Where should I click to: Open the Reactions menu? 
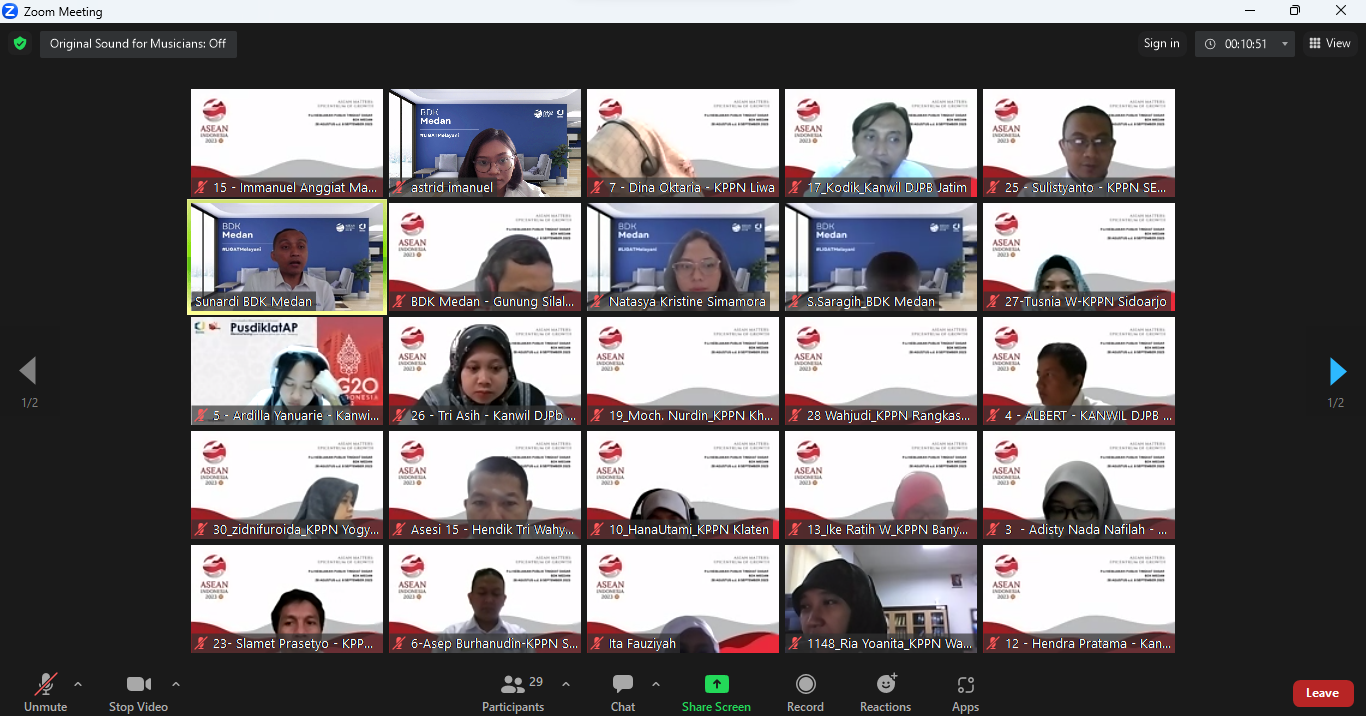[885, 685]
